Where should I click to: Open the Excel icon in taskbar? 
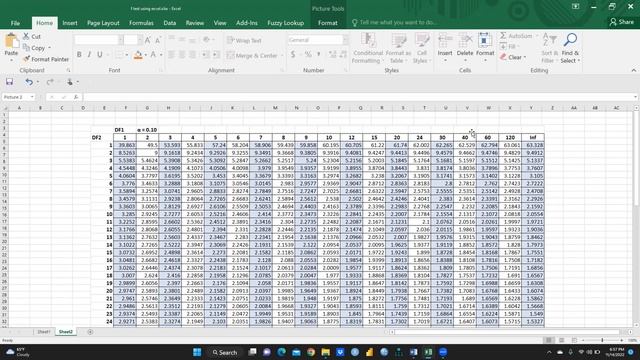428,352
